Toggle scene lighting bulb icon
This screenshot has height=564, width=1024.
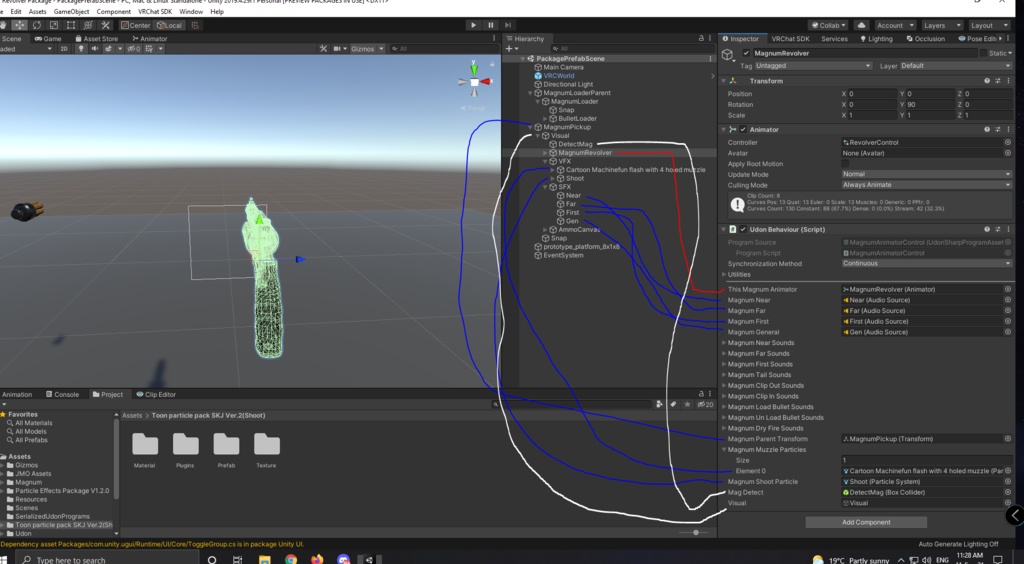(x=81, y=49)
